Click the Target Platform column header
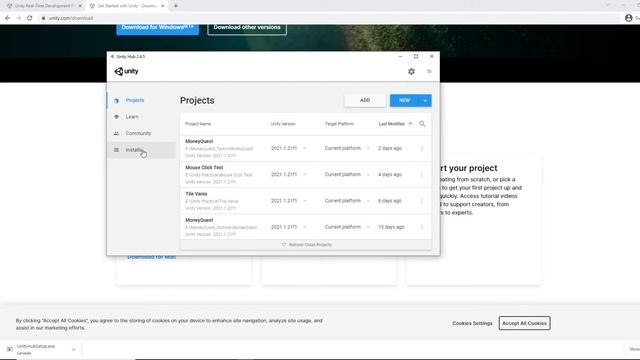The height and width of the screenshot is (360, 640). coord(339,124)
